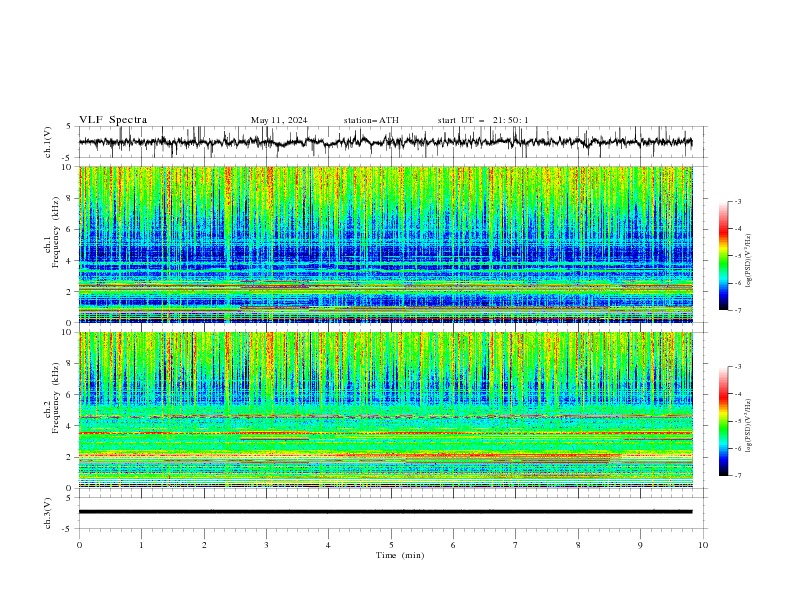Click inside the ch.1 frequency spectrogram

[x=385, y=244]
